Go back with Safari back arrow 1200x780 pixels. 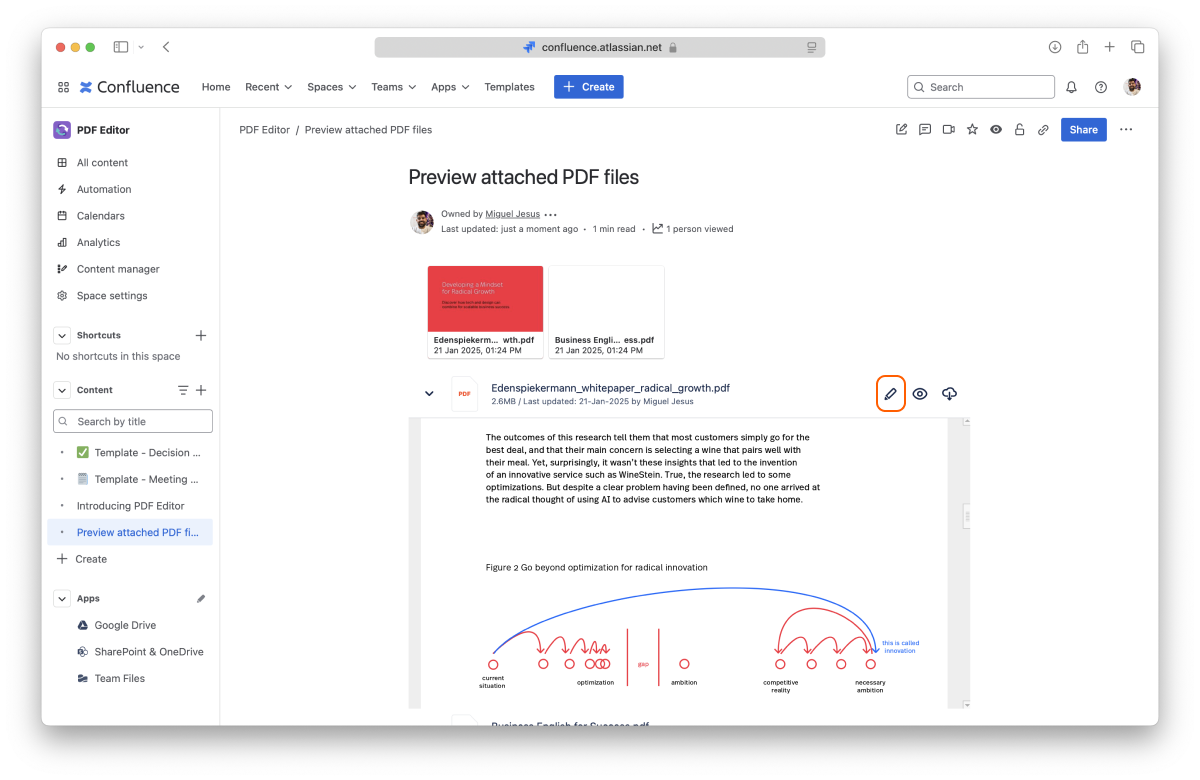[x=166, y=47]
